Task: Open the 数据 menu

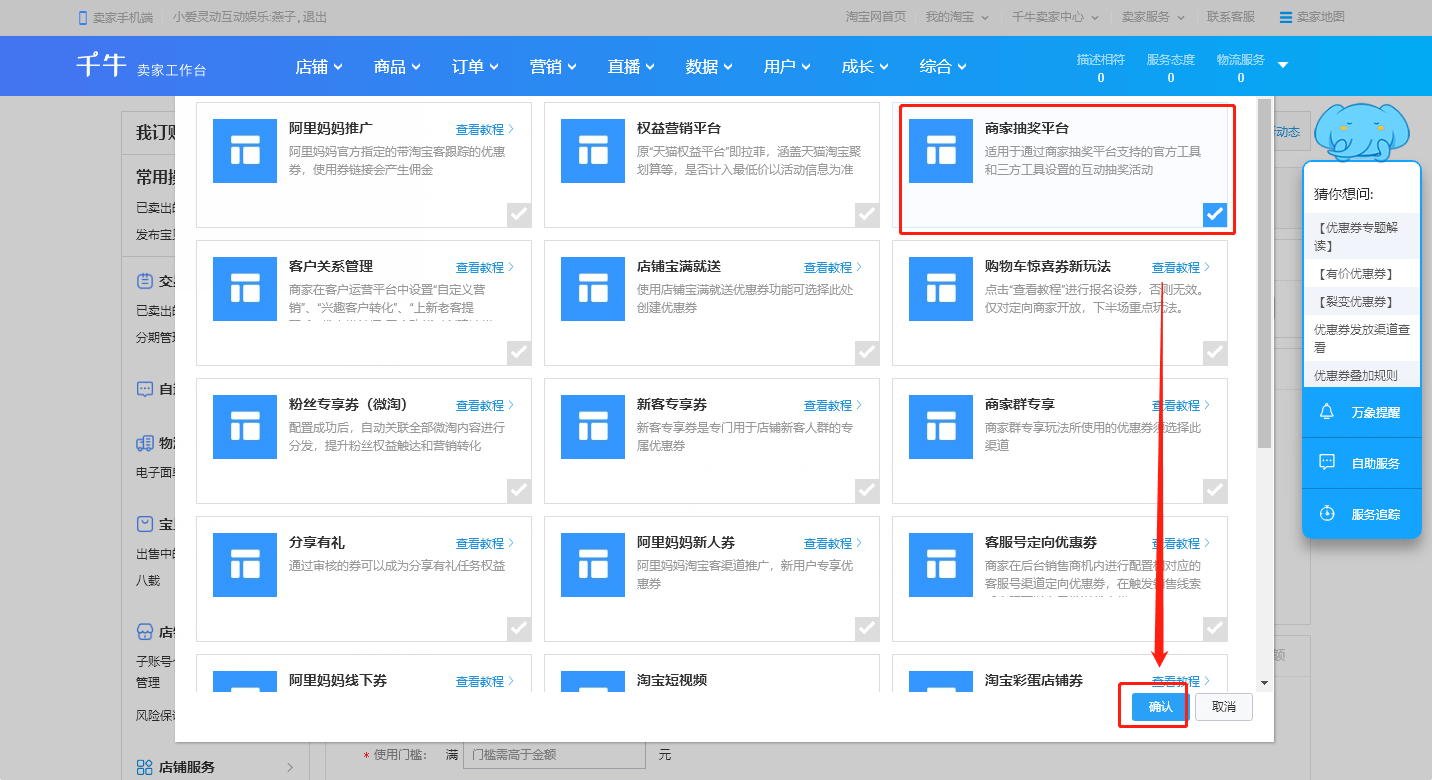Action: point(709,67)
